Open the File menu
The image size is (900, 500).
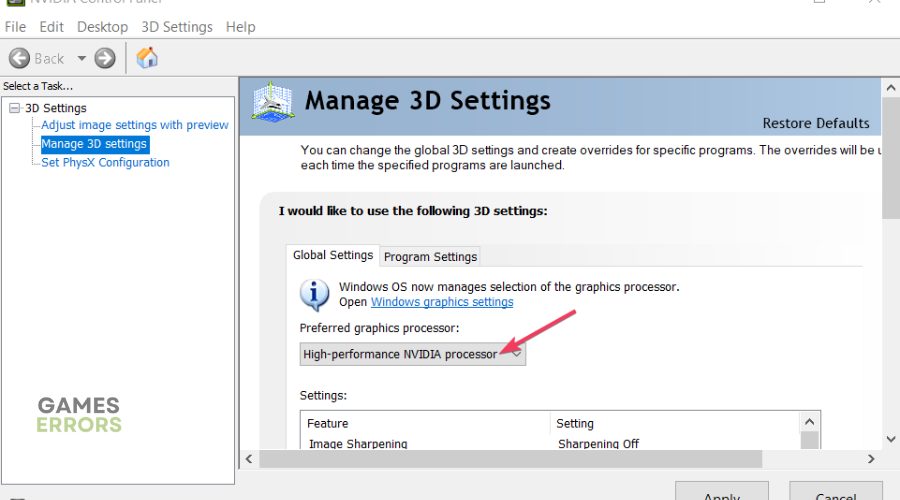point(15,27)
